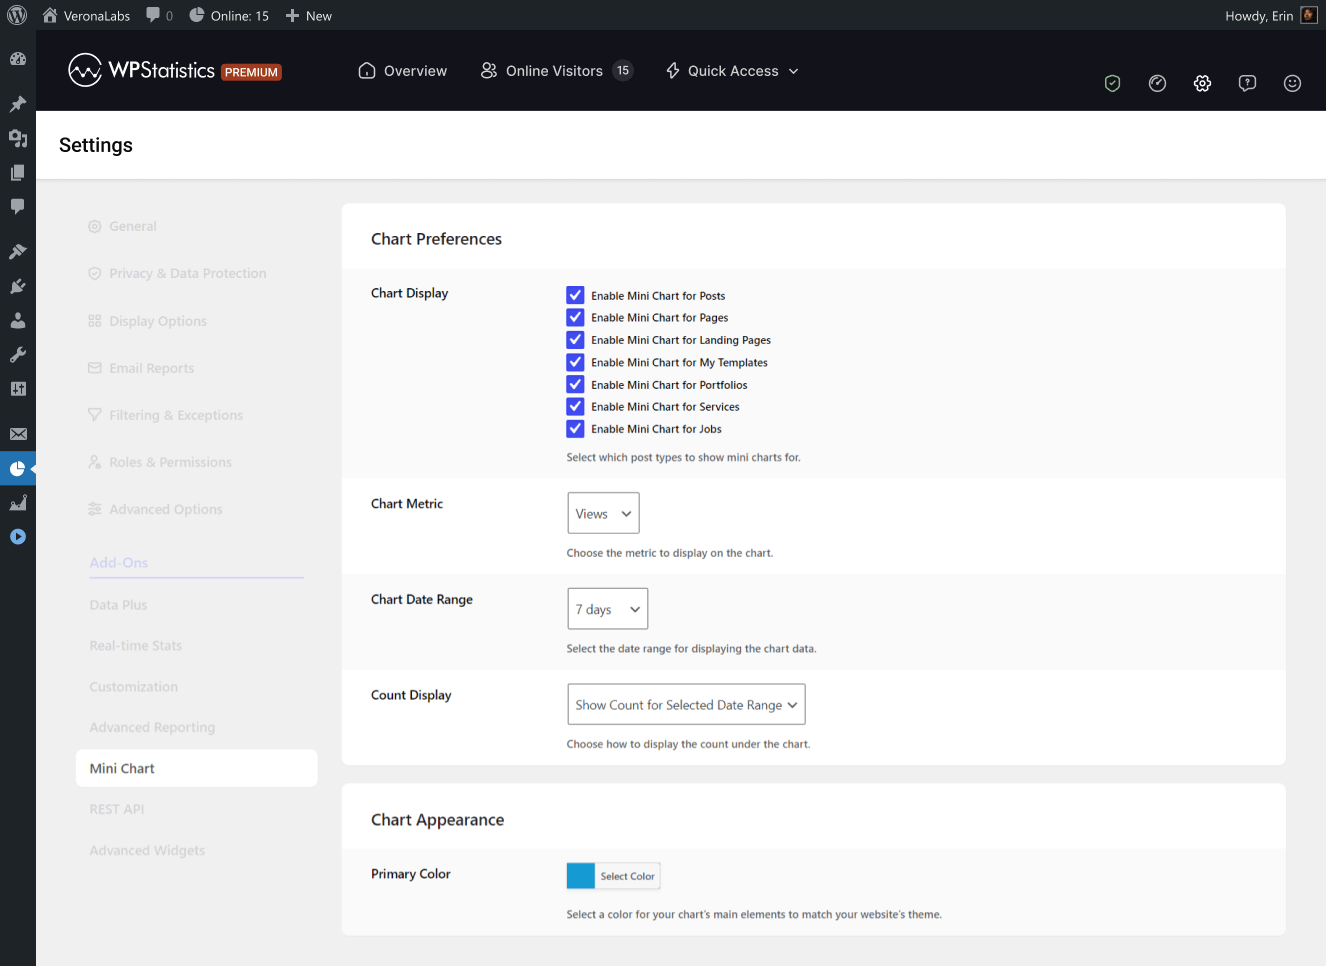Image resolution: width=1326 pixels, height=966 pixels.
Task: Open the Overview tab
Action: [403, 71]
